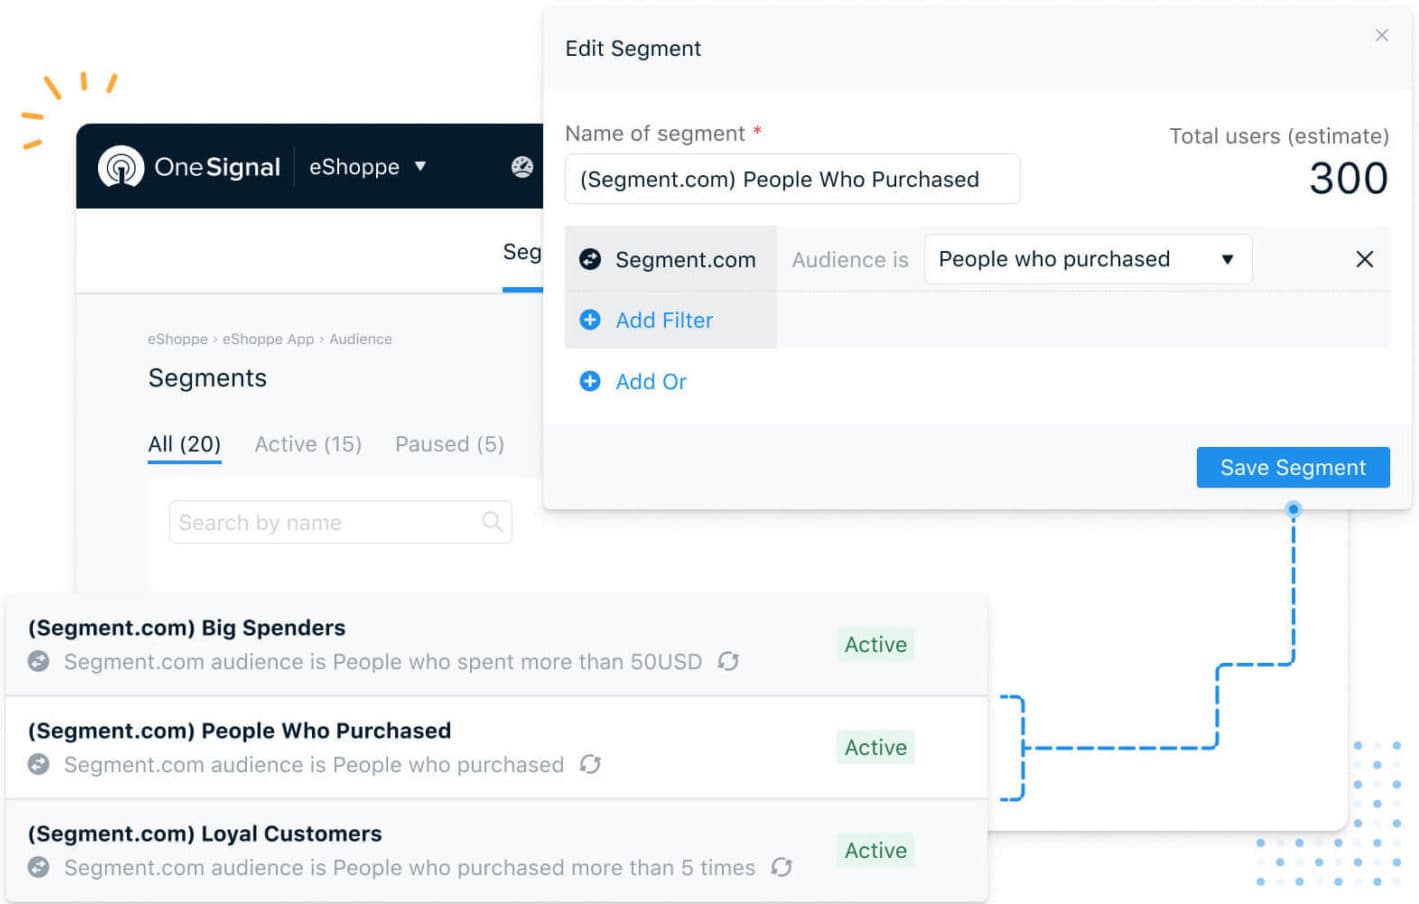Click the sync icon on the Loyal Customers row
This screenshot has height=904, width=1419.
point(781,868)
